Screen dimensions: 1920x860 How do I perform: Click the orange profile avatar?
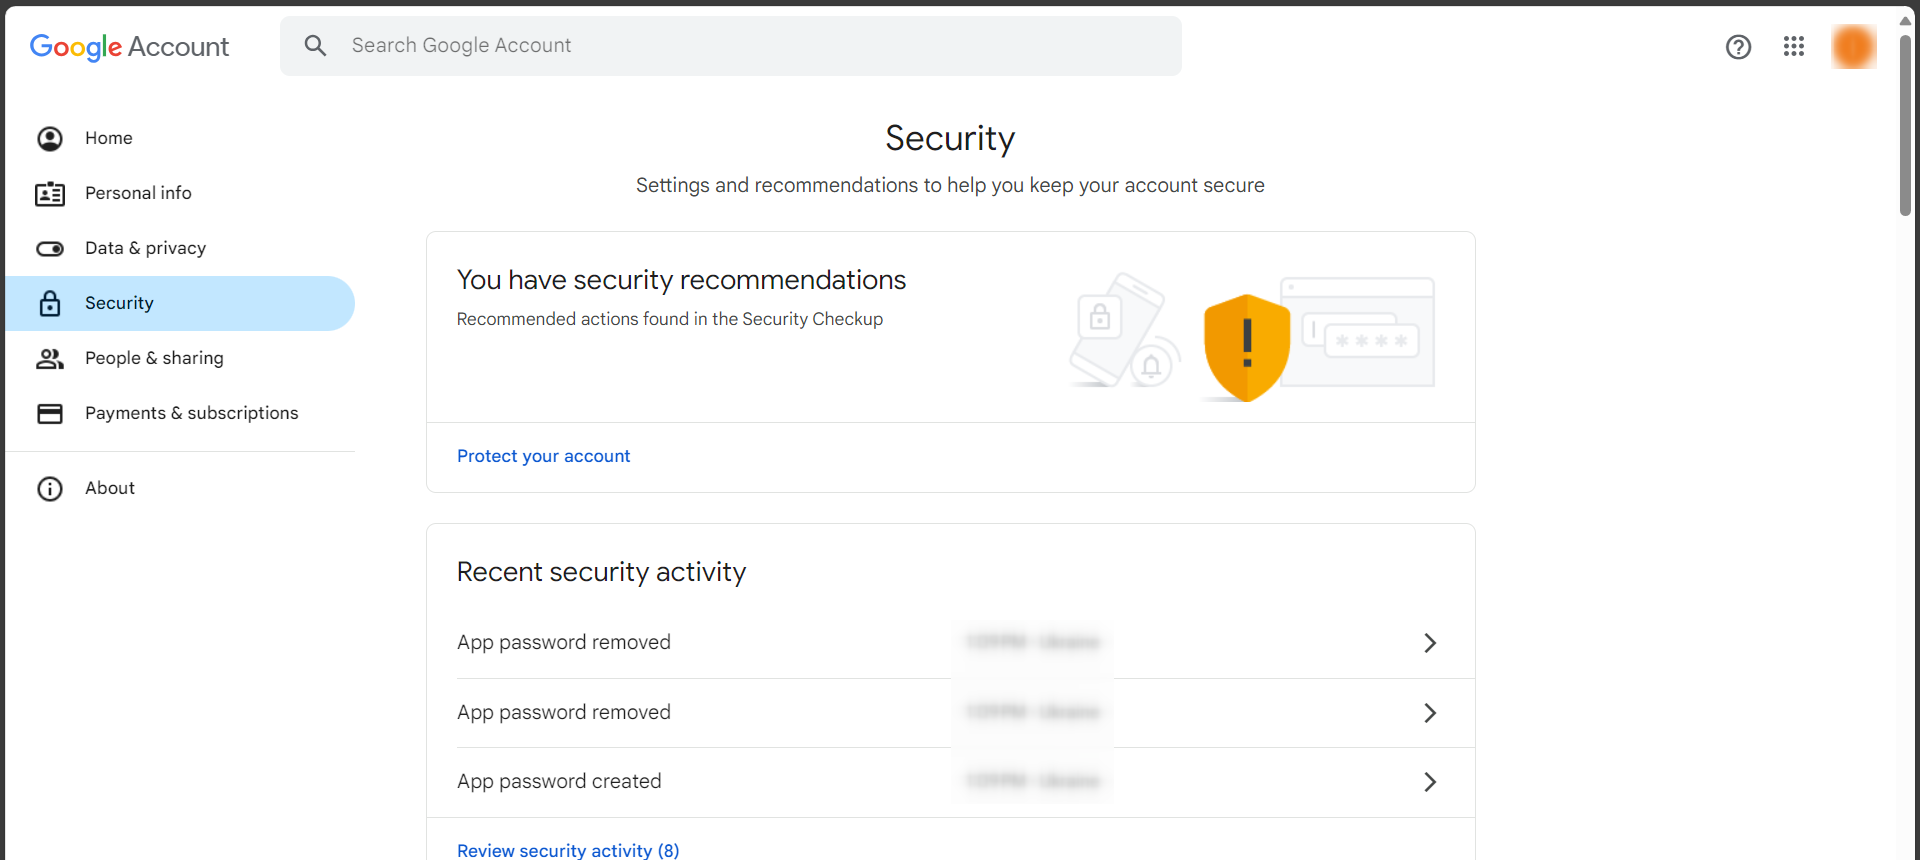1853,47
